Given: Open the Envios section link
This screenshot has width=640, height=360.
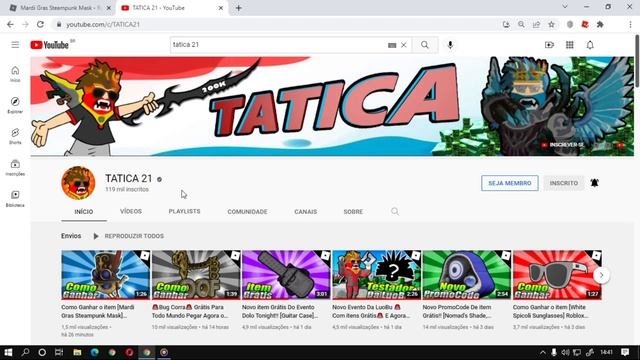Looking at the screenshot, I should click(71, 236).
